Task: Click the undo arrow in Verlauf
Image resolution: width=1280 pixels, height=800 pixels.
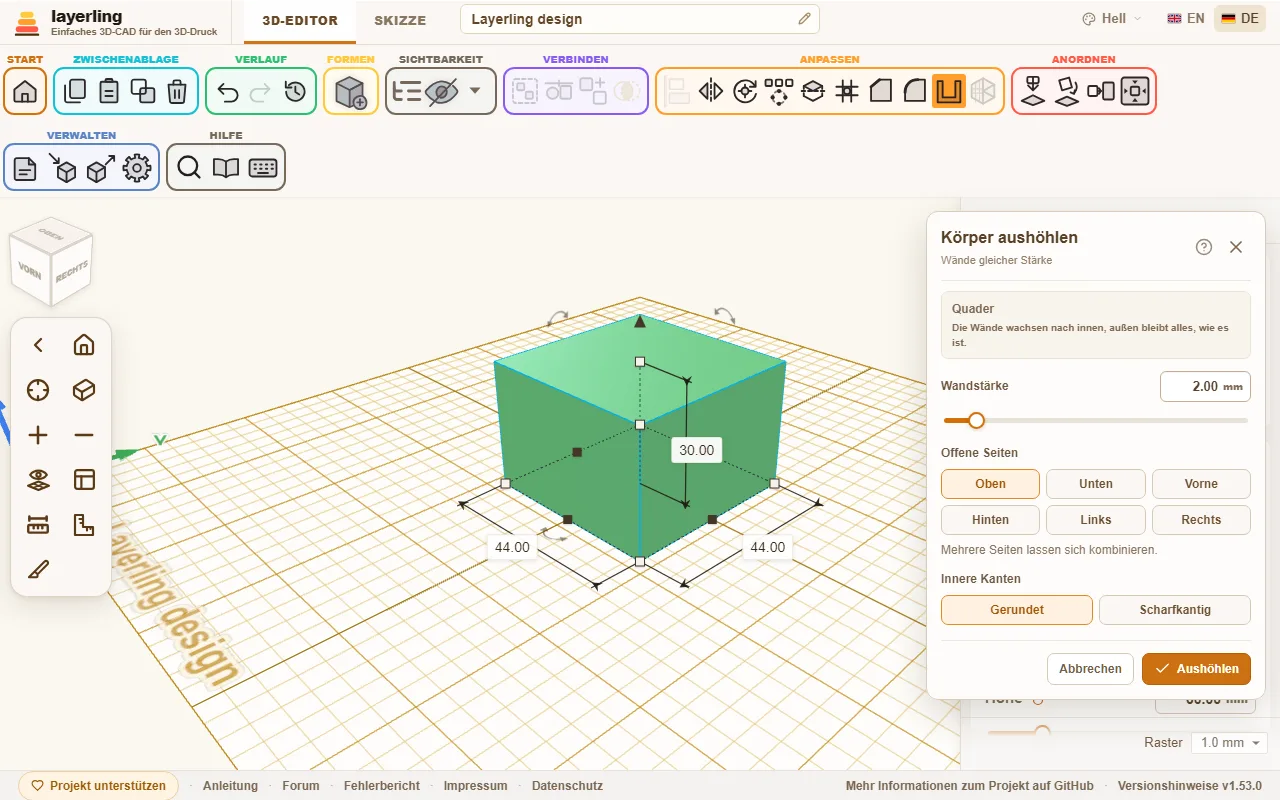Action: point(228,92)
